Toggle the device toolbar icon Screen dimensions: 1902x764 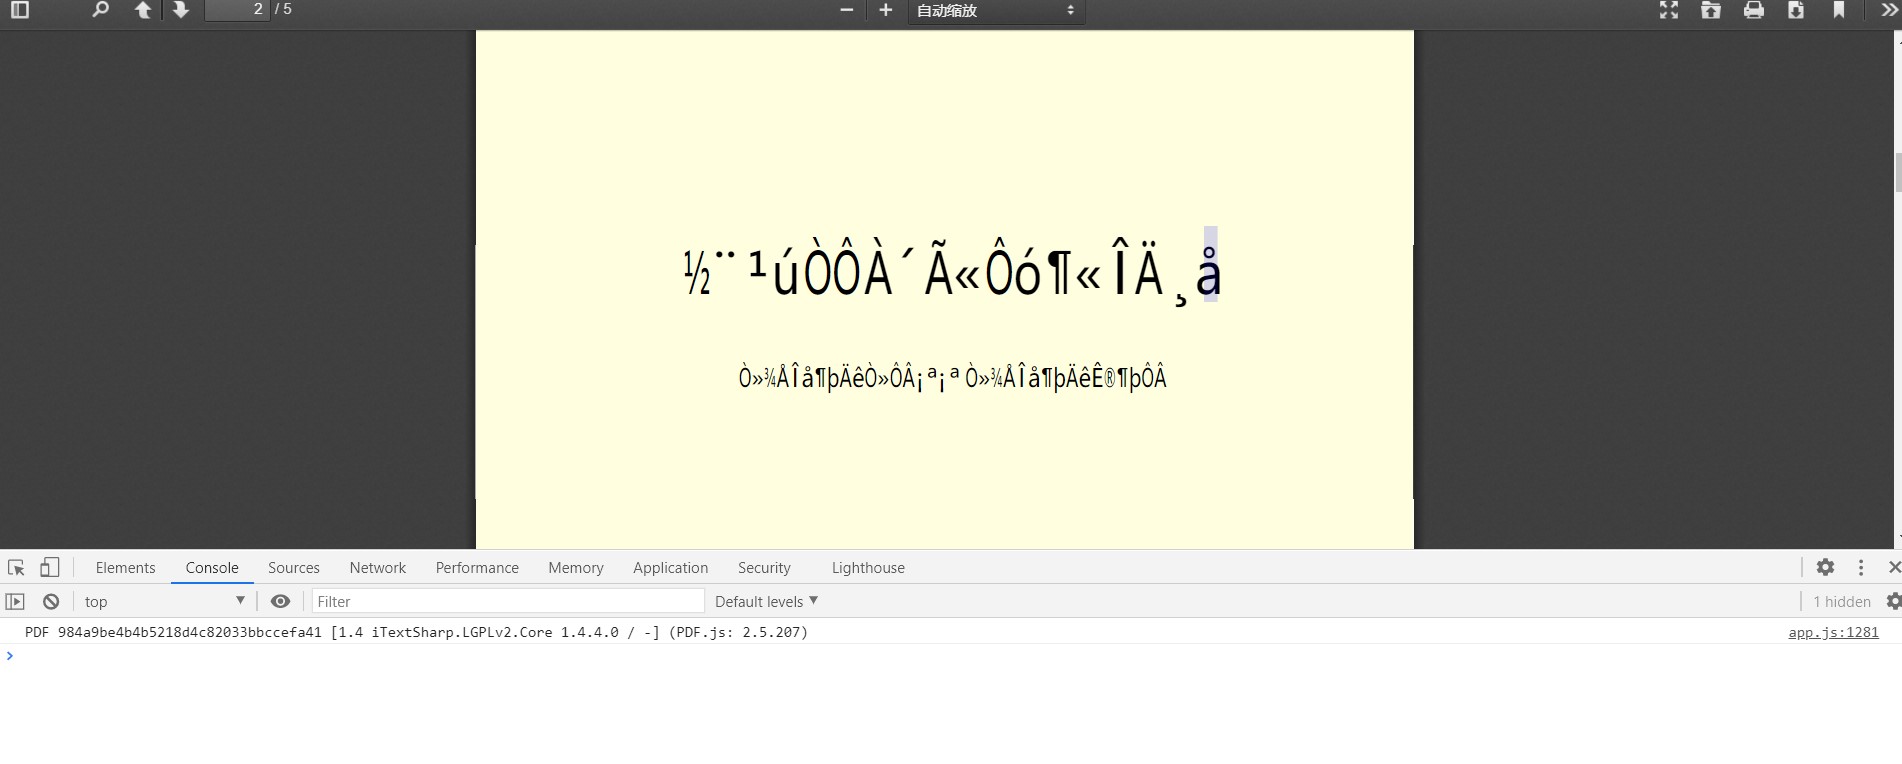[49, 567]
